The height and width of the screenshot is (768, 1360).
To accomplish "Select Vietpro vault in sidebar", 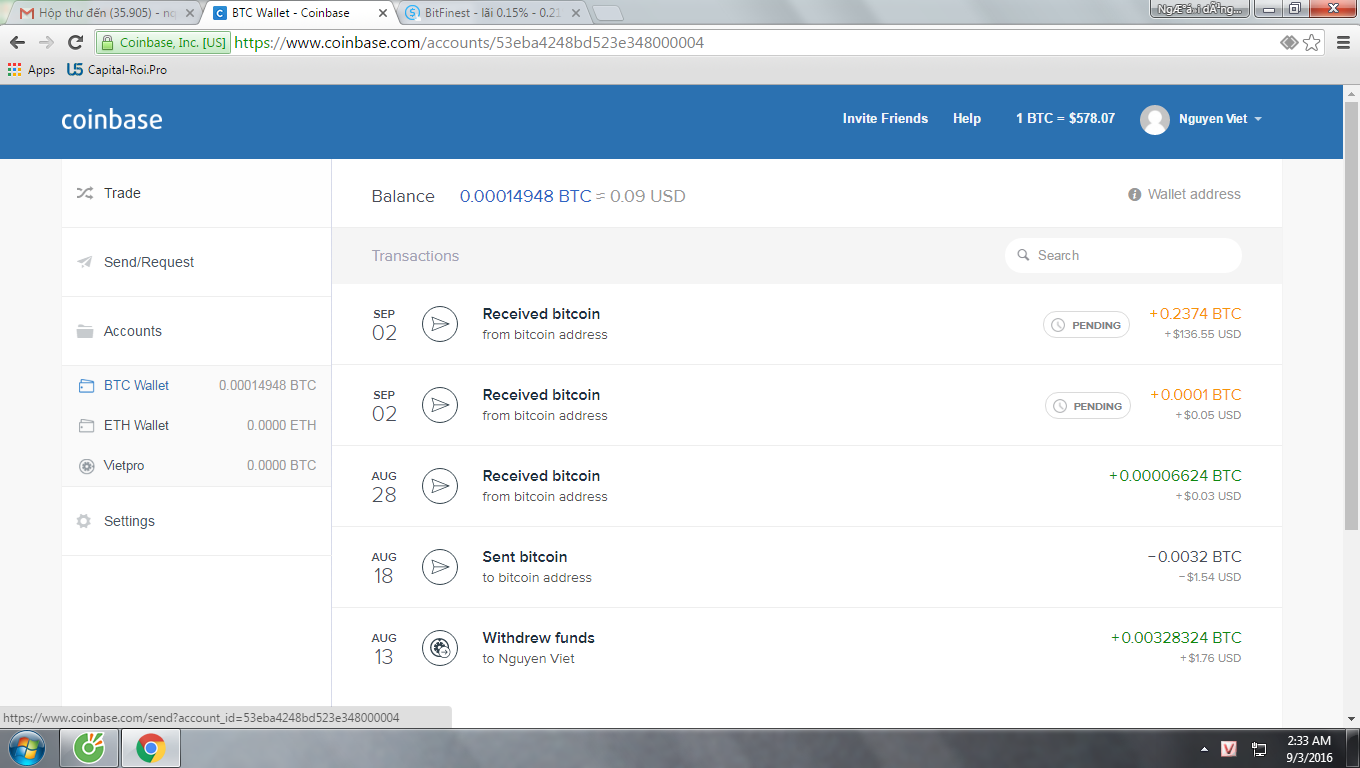I will [x=196, y=465].
